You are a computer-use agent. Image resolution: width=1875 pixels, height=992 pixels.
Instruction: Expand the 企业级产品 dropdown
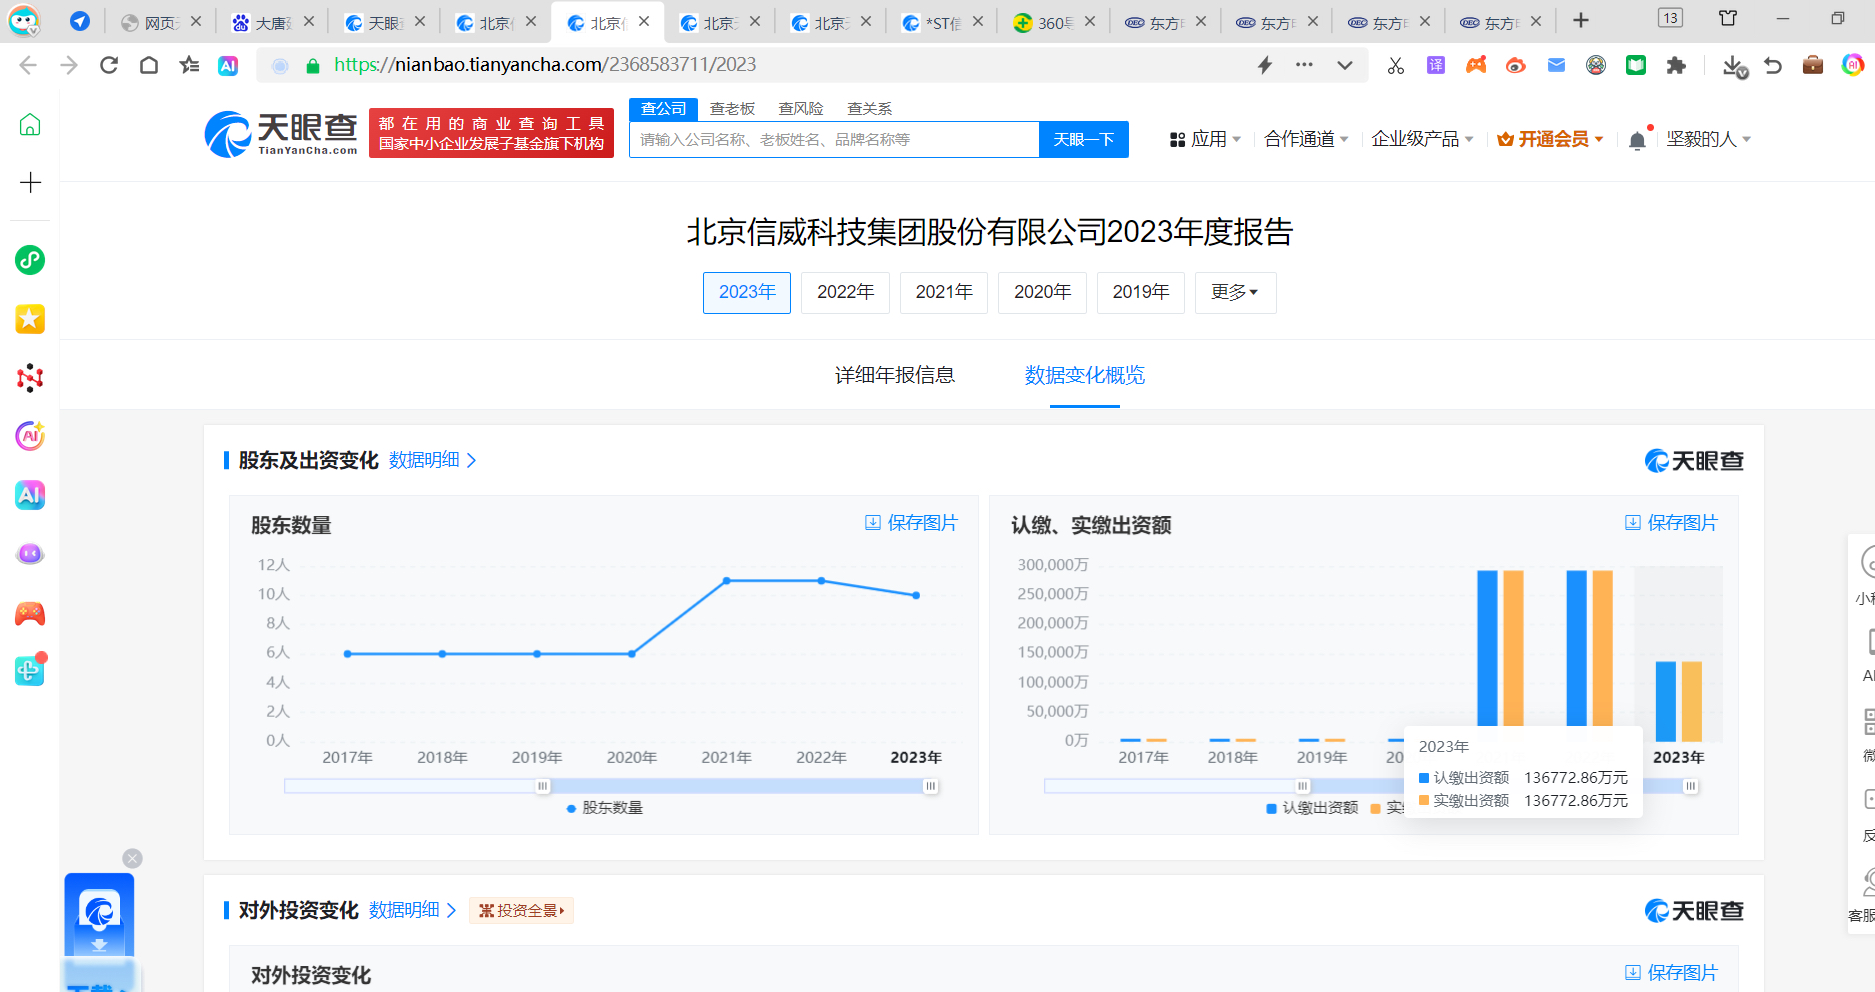point(1422,139)
